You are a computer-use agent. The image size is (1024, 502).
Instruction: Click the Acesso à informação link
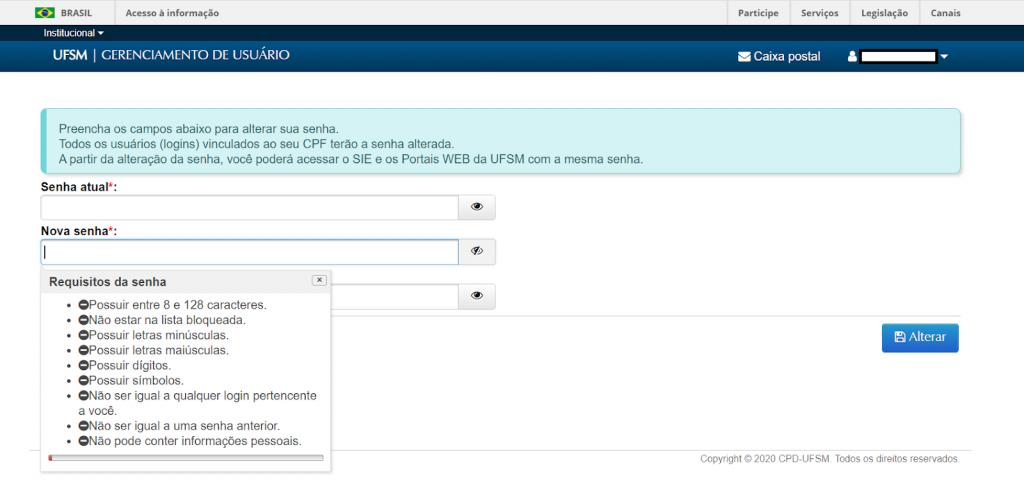[172, 13]
